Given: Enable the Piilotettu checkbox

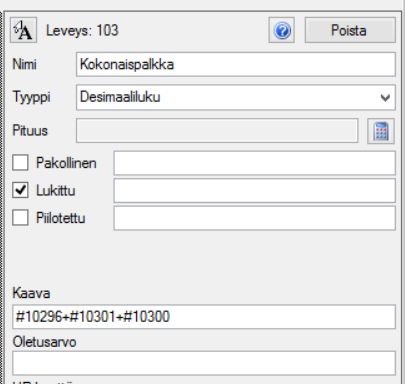Looking at the screenshot, I should 20,218.
